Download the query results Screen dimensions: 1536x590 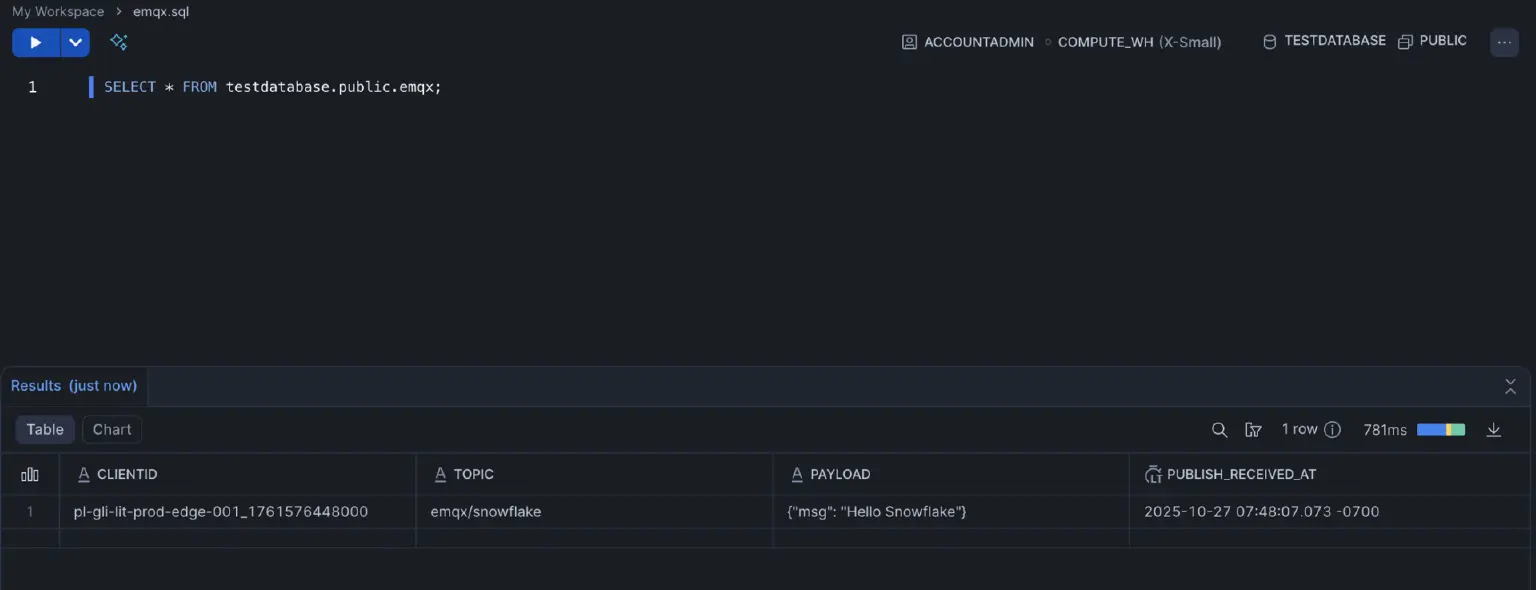click(1494, 430)
